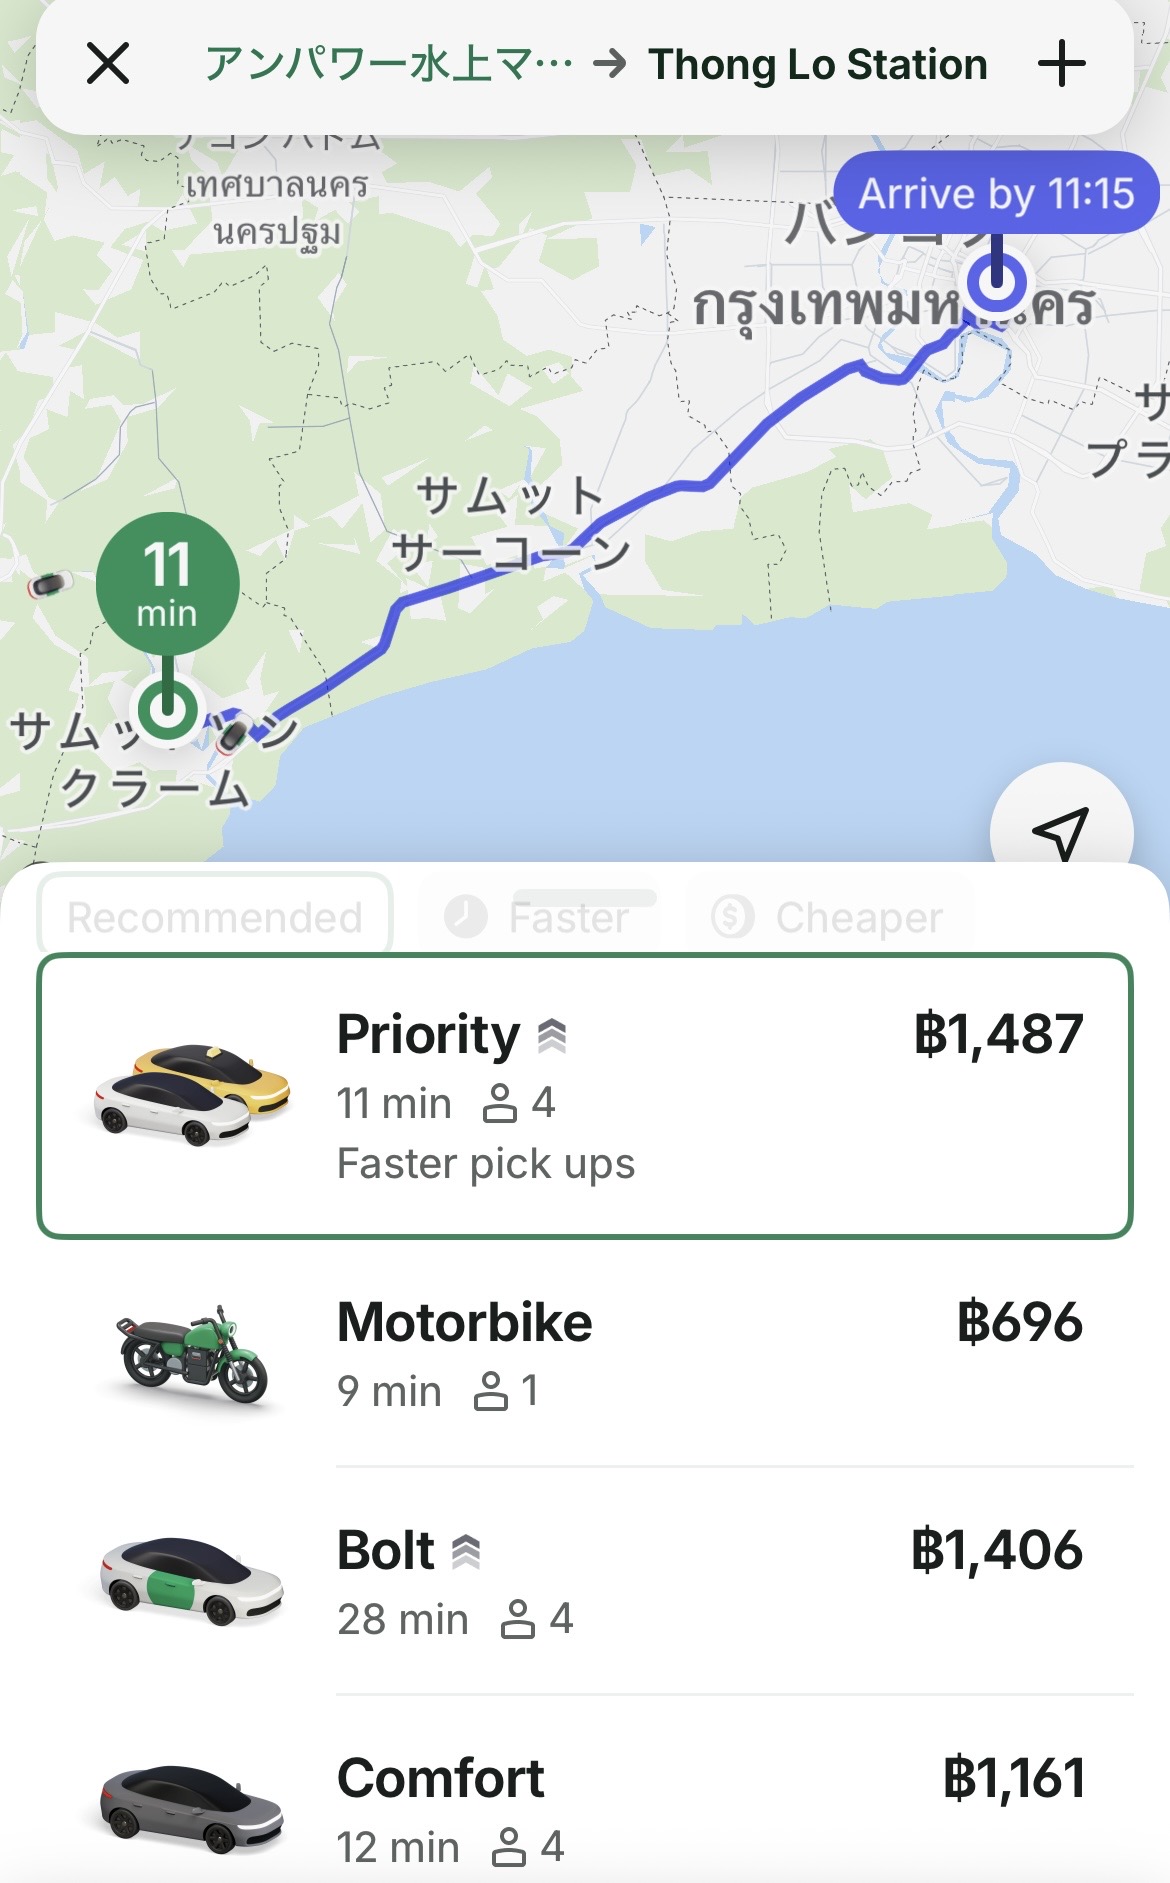
Task: Tap the green Motorbike icon
Action: [x=192, y=1355]
